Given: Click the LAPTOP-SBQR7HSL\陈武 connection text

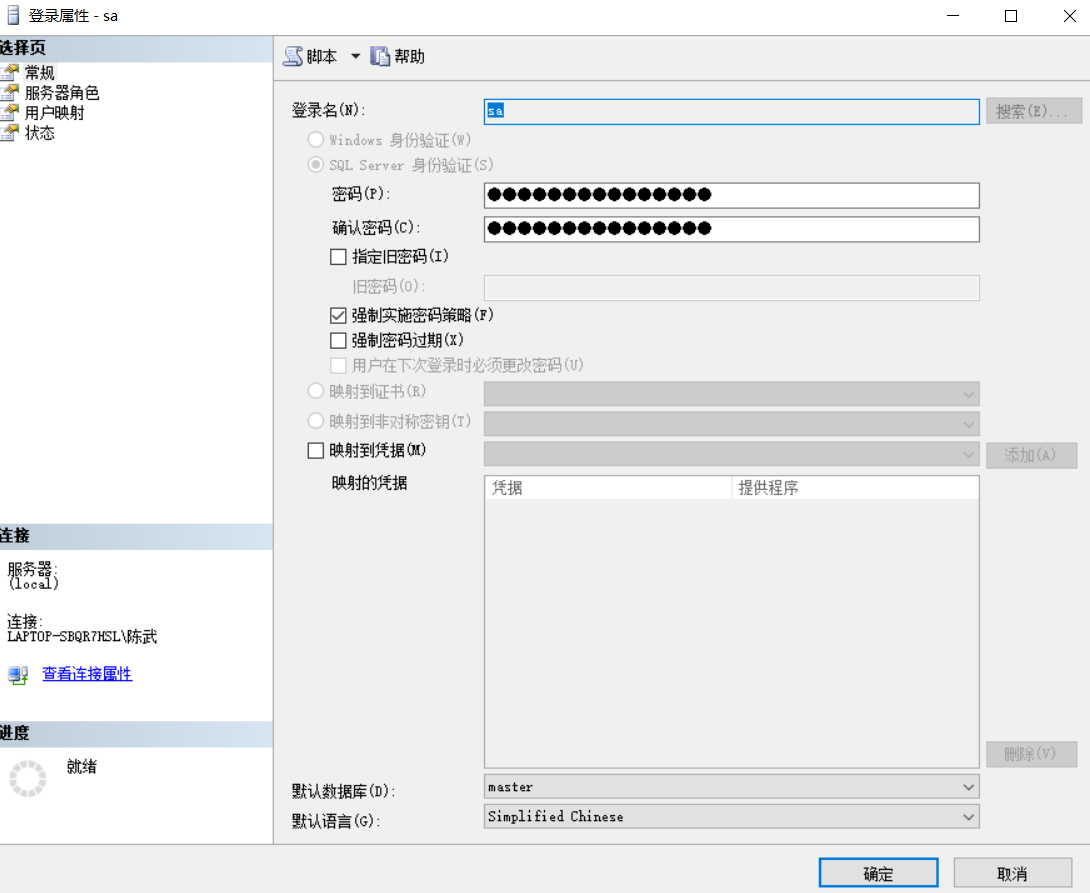Looking at the screenshot, I should (x=82, y=637).
